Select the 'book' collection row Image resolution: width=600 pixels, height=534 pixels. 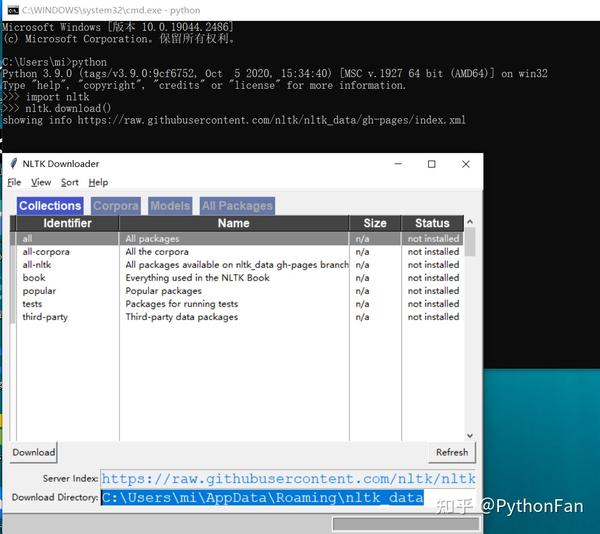239,278
